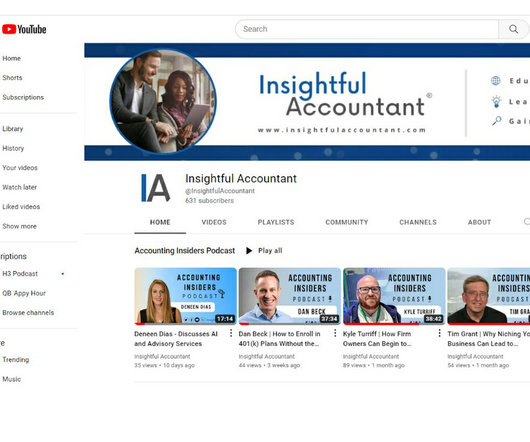Go to the COMMUNITY tab
The width and height of the screenshot is (530, 442).
tap(347, 222)
